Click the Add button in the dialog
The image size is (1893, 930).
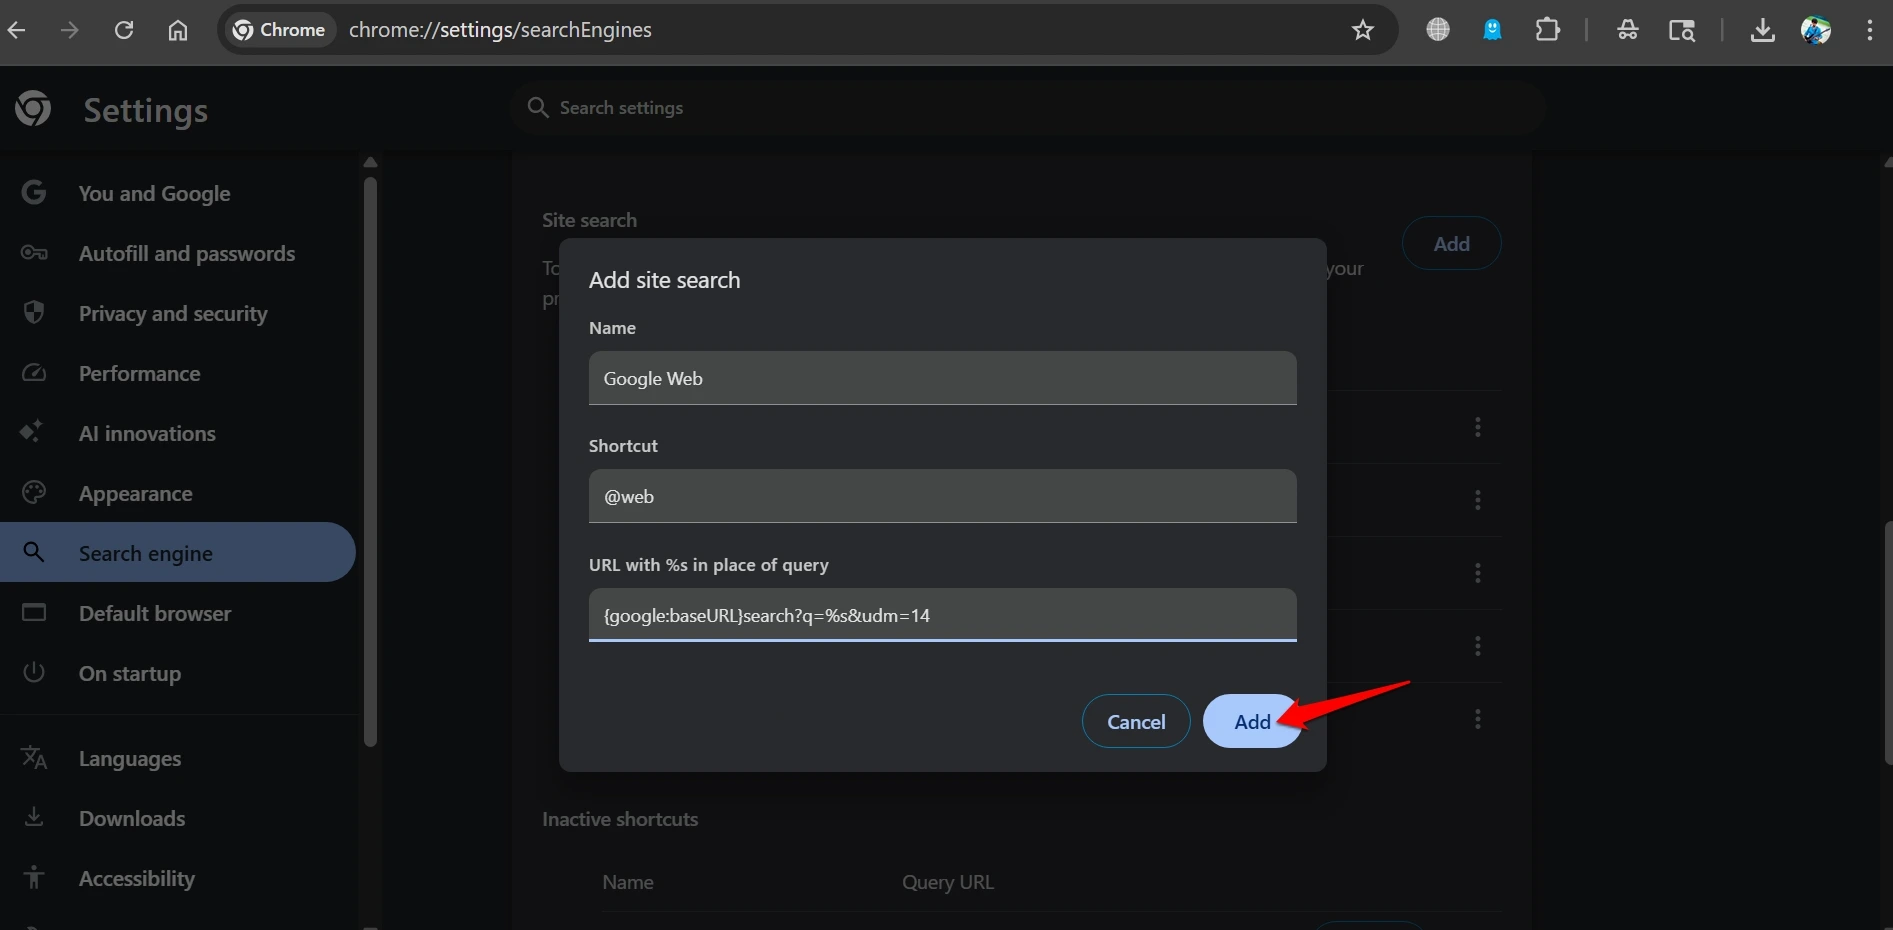1251,721
